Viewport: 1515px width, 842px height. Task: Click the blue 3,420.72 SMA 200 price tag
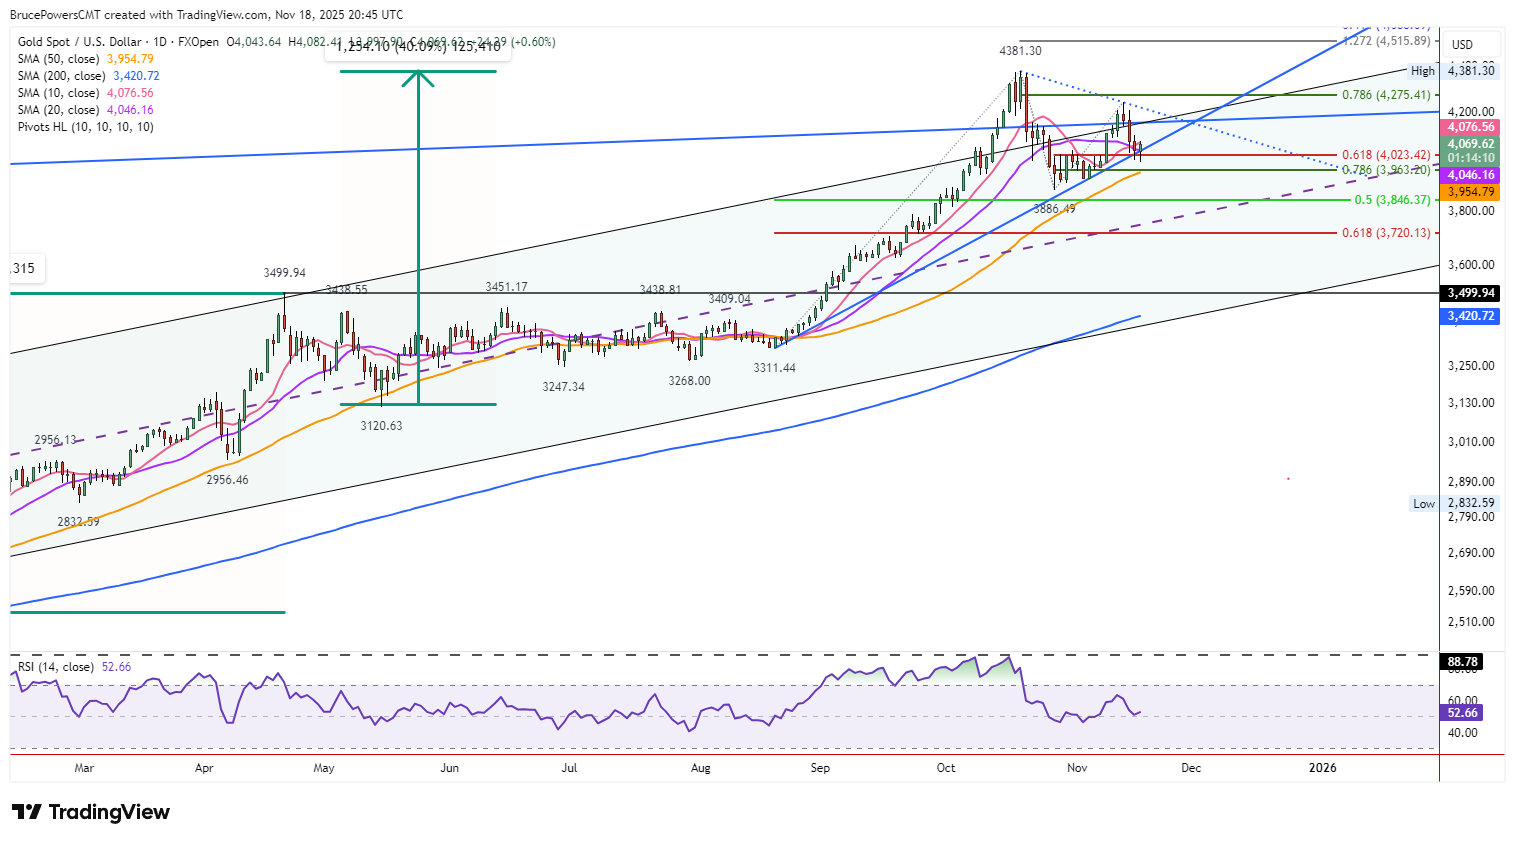tap(1470, 316)
